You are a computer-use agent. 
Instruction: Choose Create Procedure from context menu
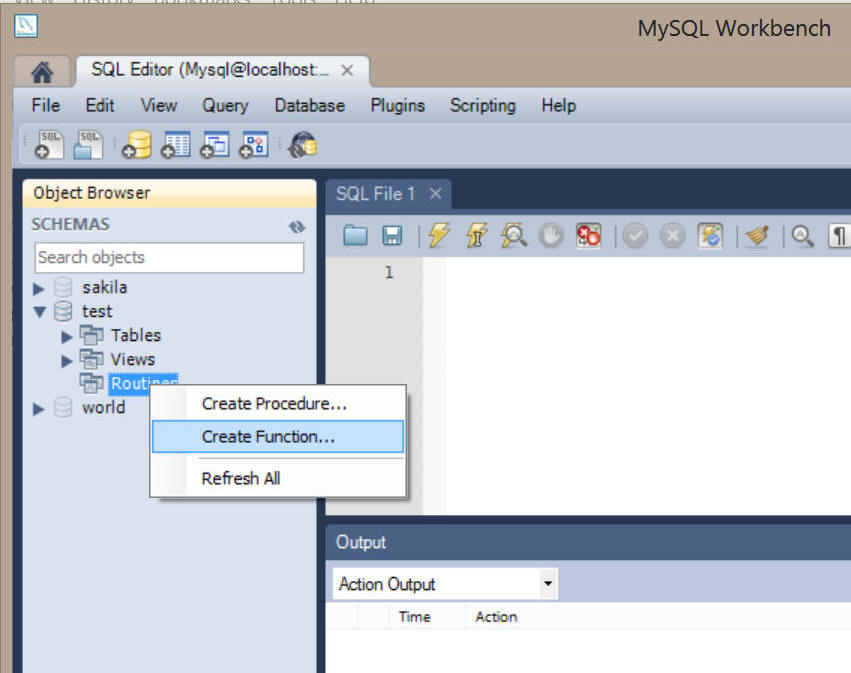click(278, 404)
